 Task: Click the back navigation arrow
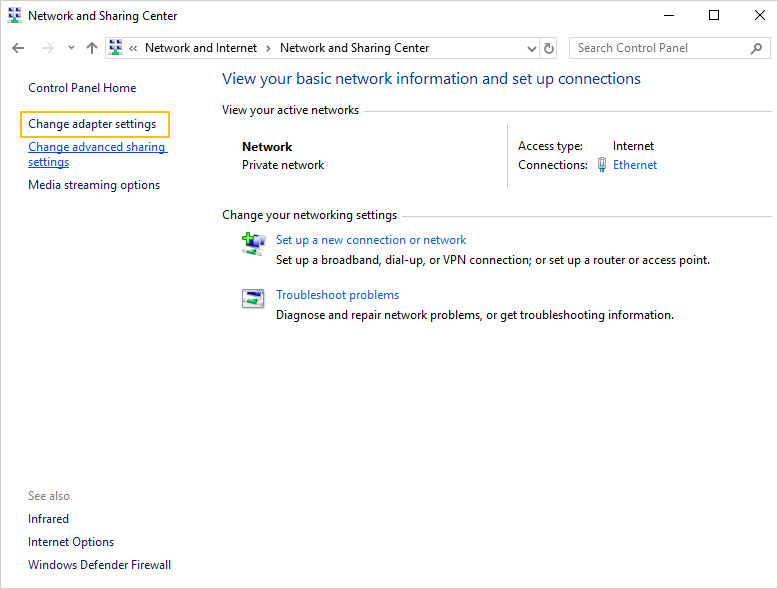(x=18, y=48)
